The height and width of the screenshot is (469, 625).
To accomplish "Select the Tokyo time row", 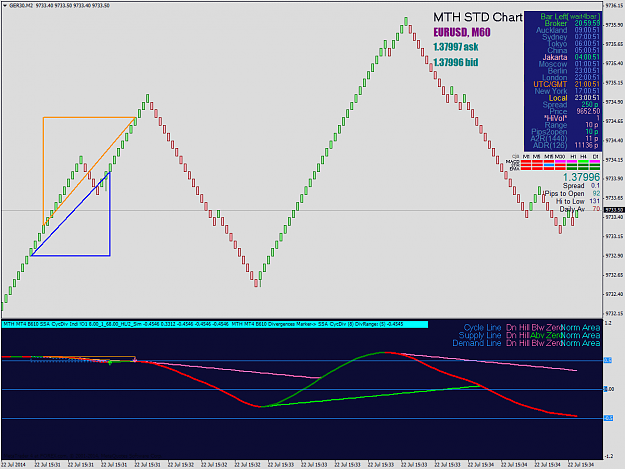I will tap(573, 44).
